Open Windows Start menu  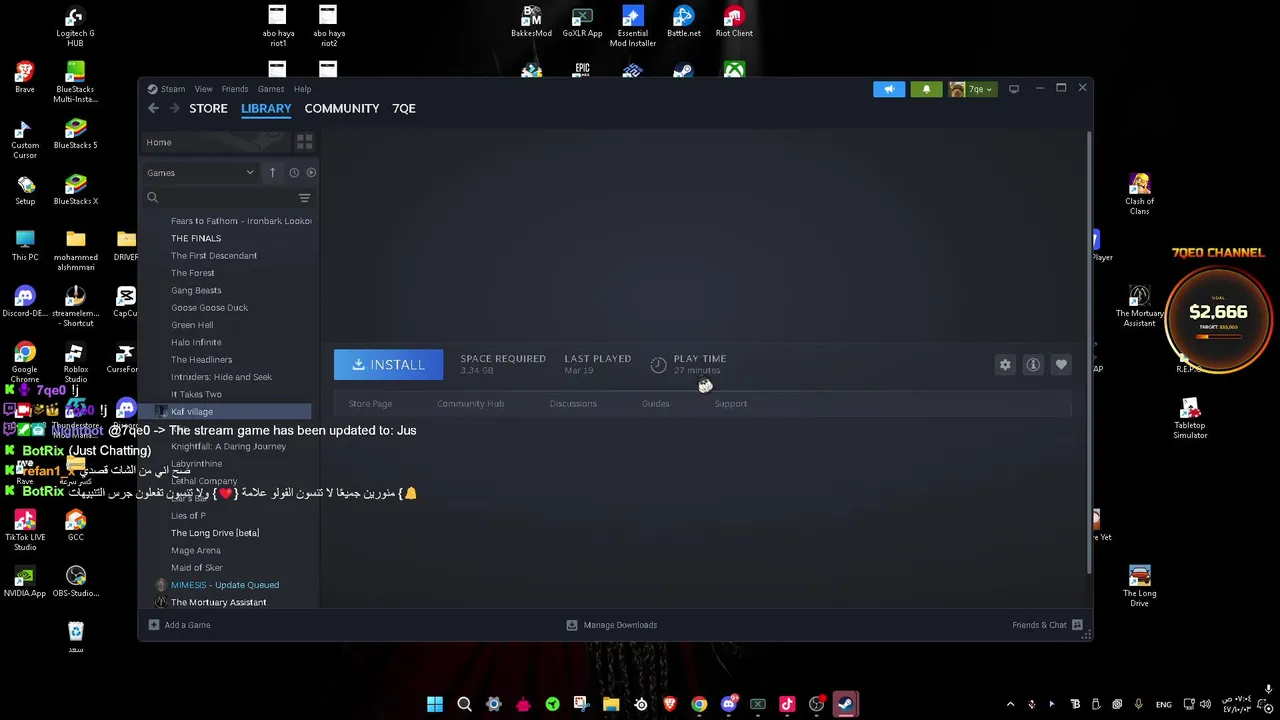[435, 704]
